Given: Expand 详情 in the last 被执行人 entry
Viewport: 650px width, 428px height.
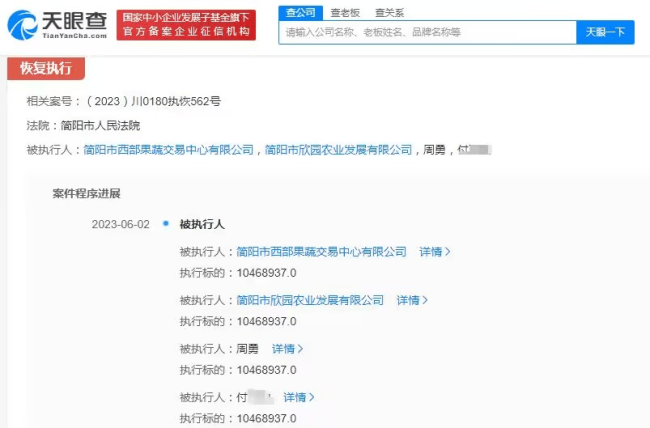Looking at the screenshot, I should 299,397.
